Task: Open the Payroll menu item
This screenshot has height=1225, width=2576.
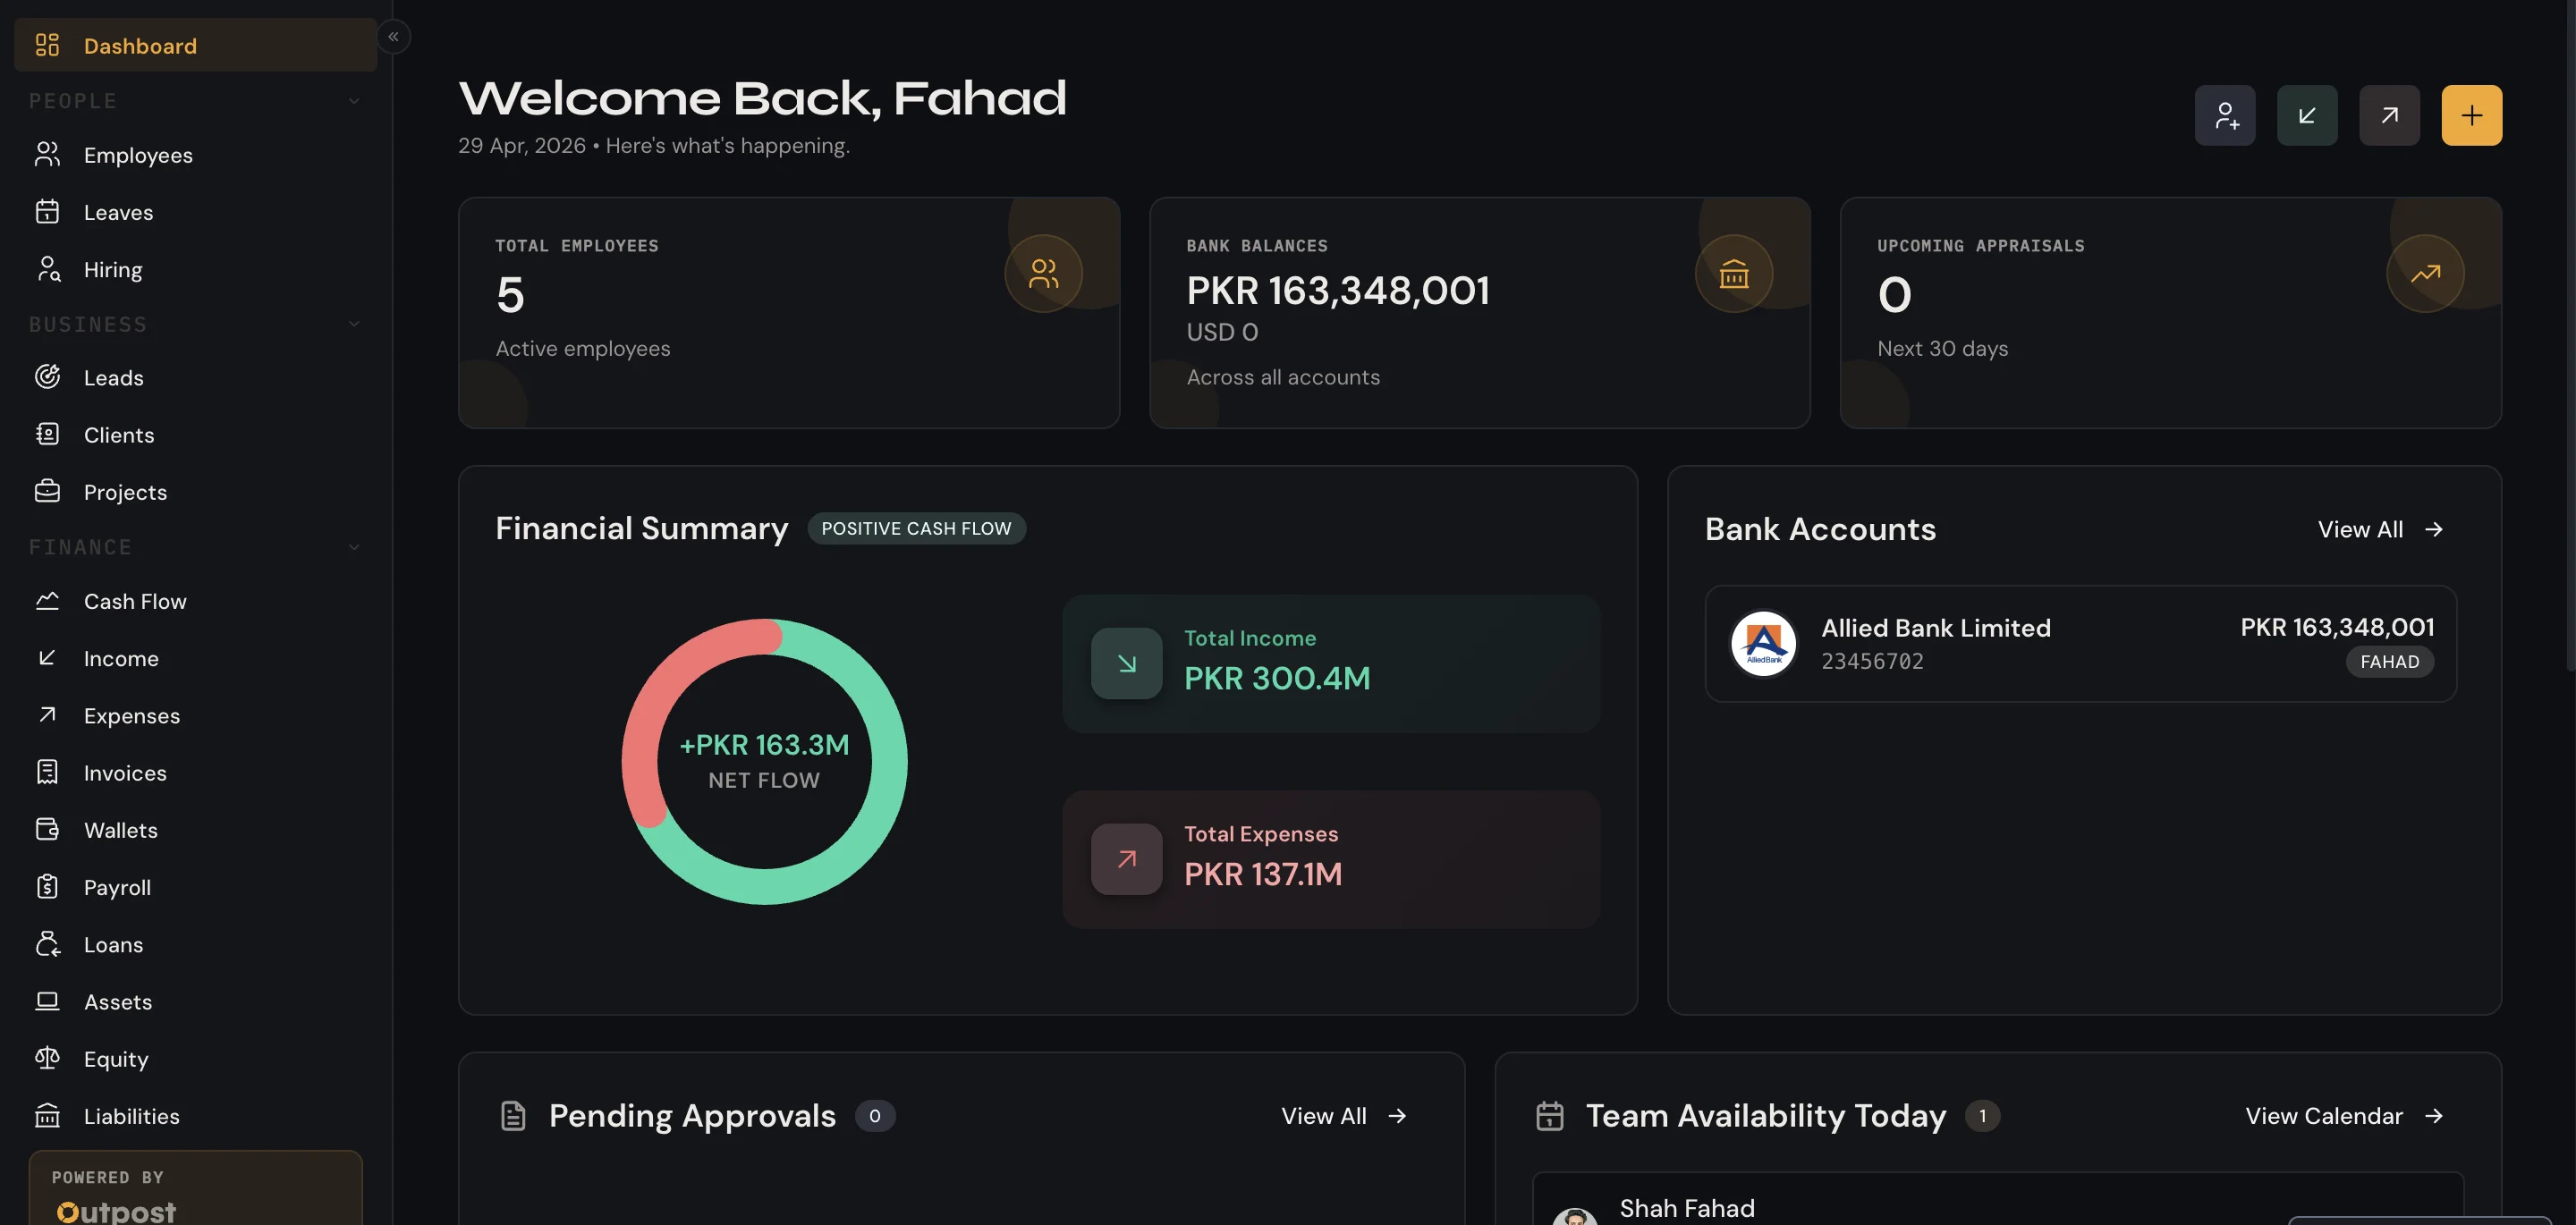Action: click(117, 887)
